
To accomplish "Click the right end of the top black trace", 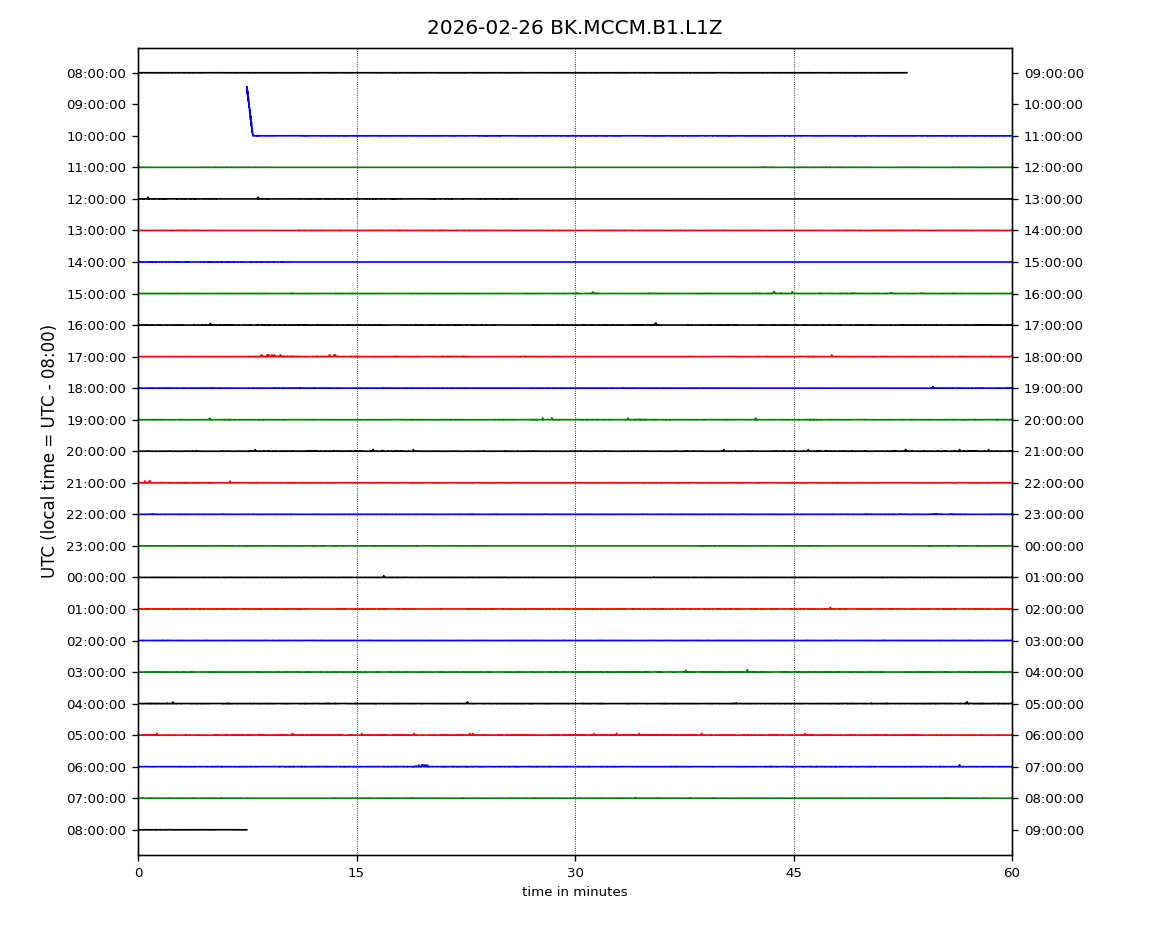I will 905,72.
